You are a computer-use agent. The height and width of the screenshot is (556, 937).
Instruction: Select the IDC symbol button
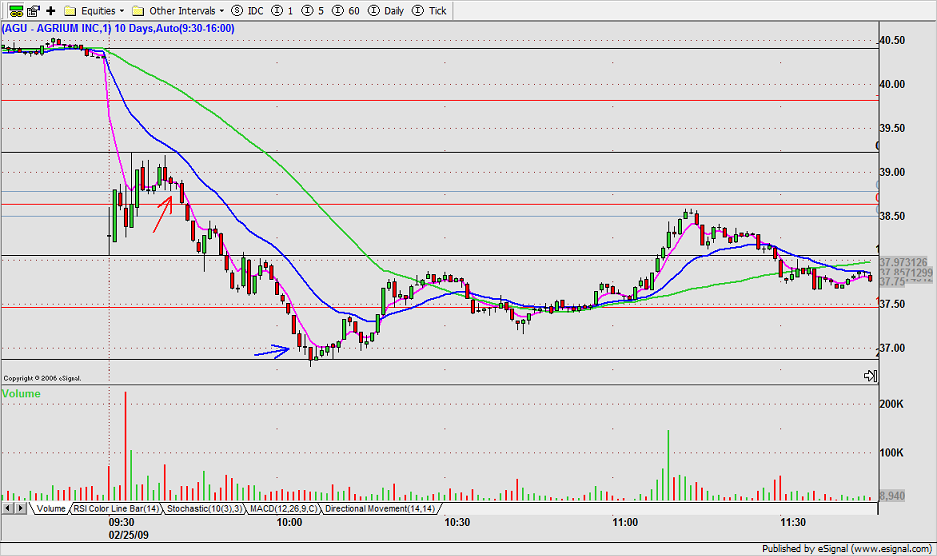(247, 11)
